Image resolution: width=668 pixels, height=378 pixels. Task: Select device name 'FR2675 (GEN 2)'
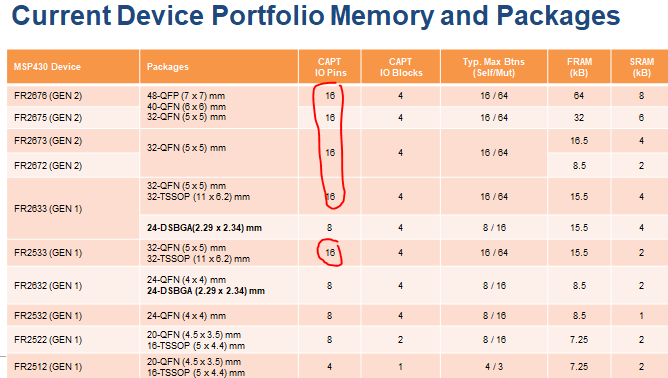(48, 118)
